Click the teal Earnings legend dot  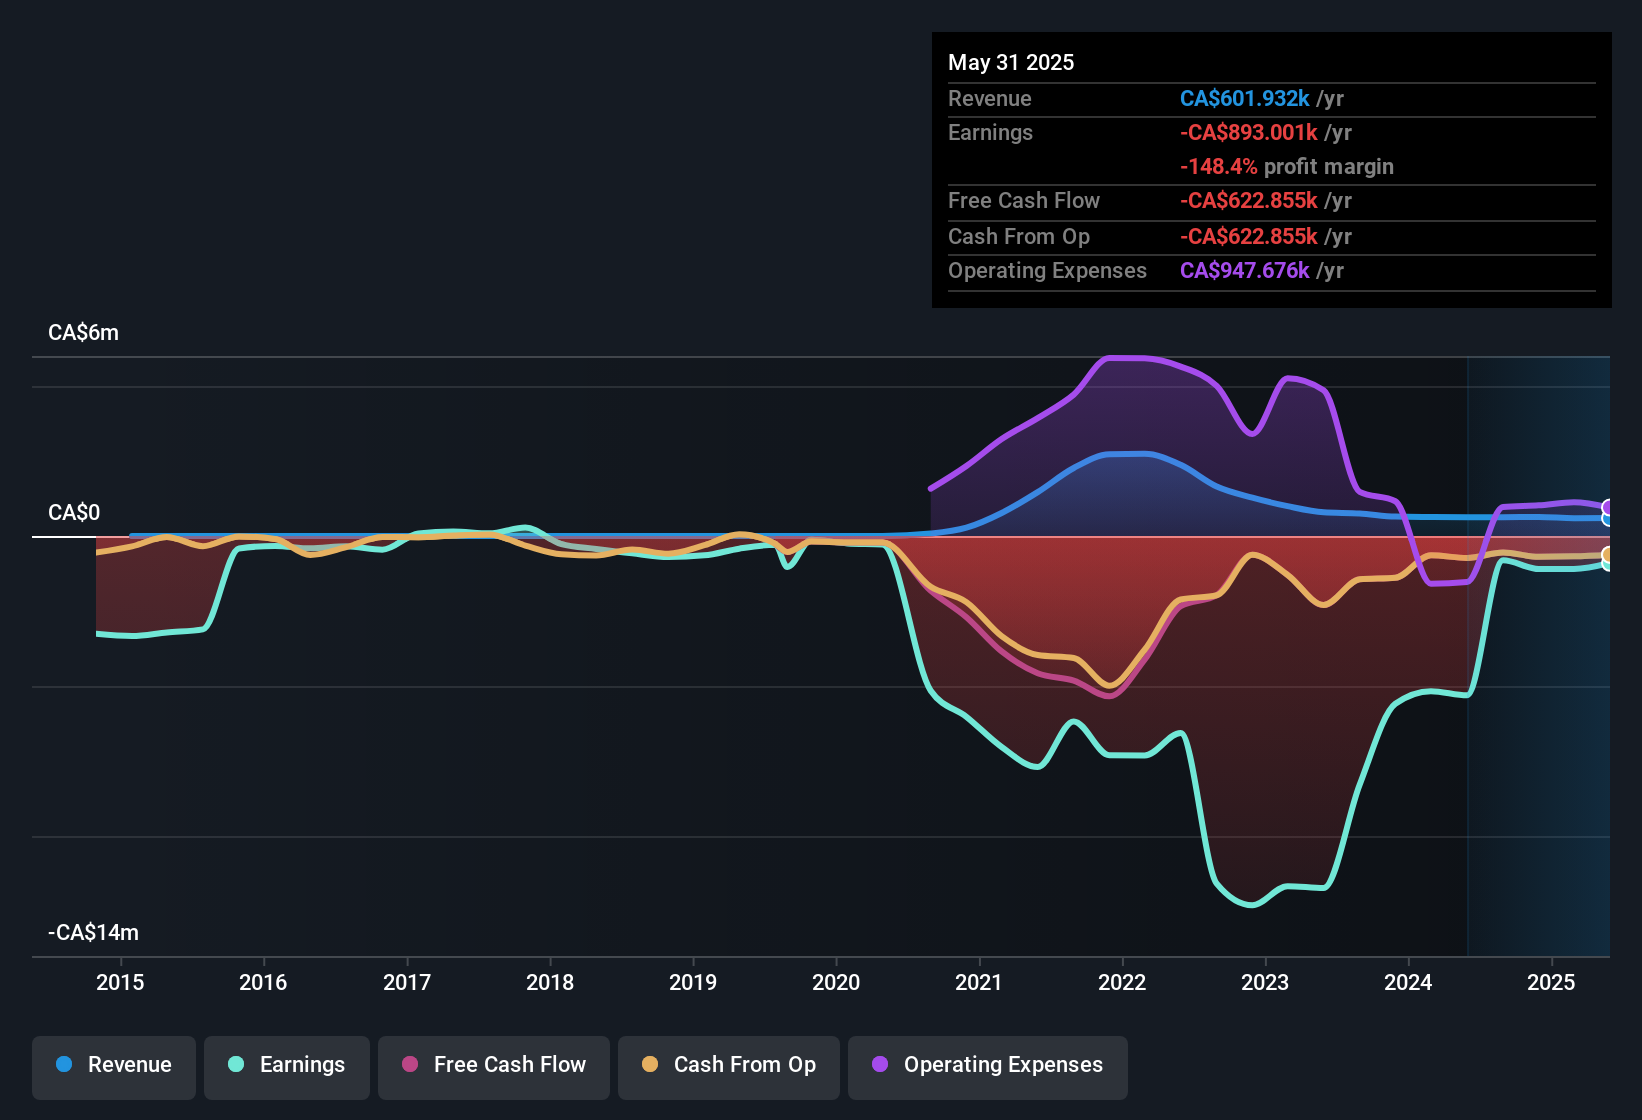click(236, 1066)
